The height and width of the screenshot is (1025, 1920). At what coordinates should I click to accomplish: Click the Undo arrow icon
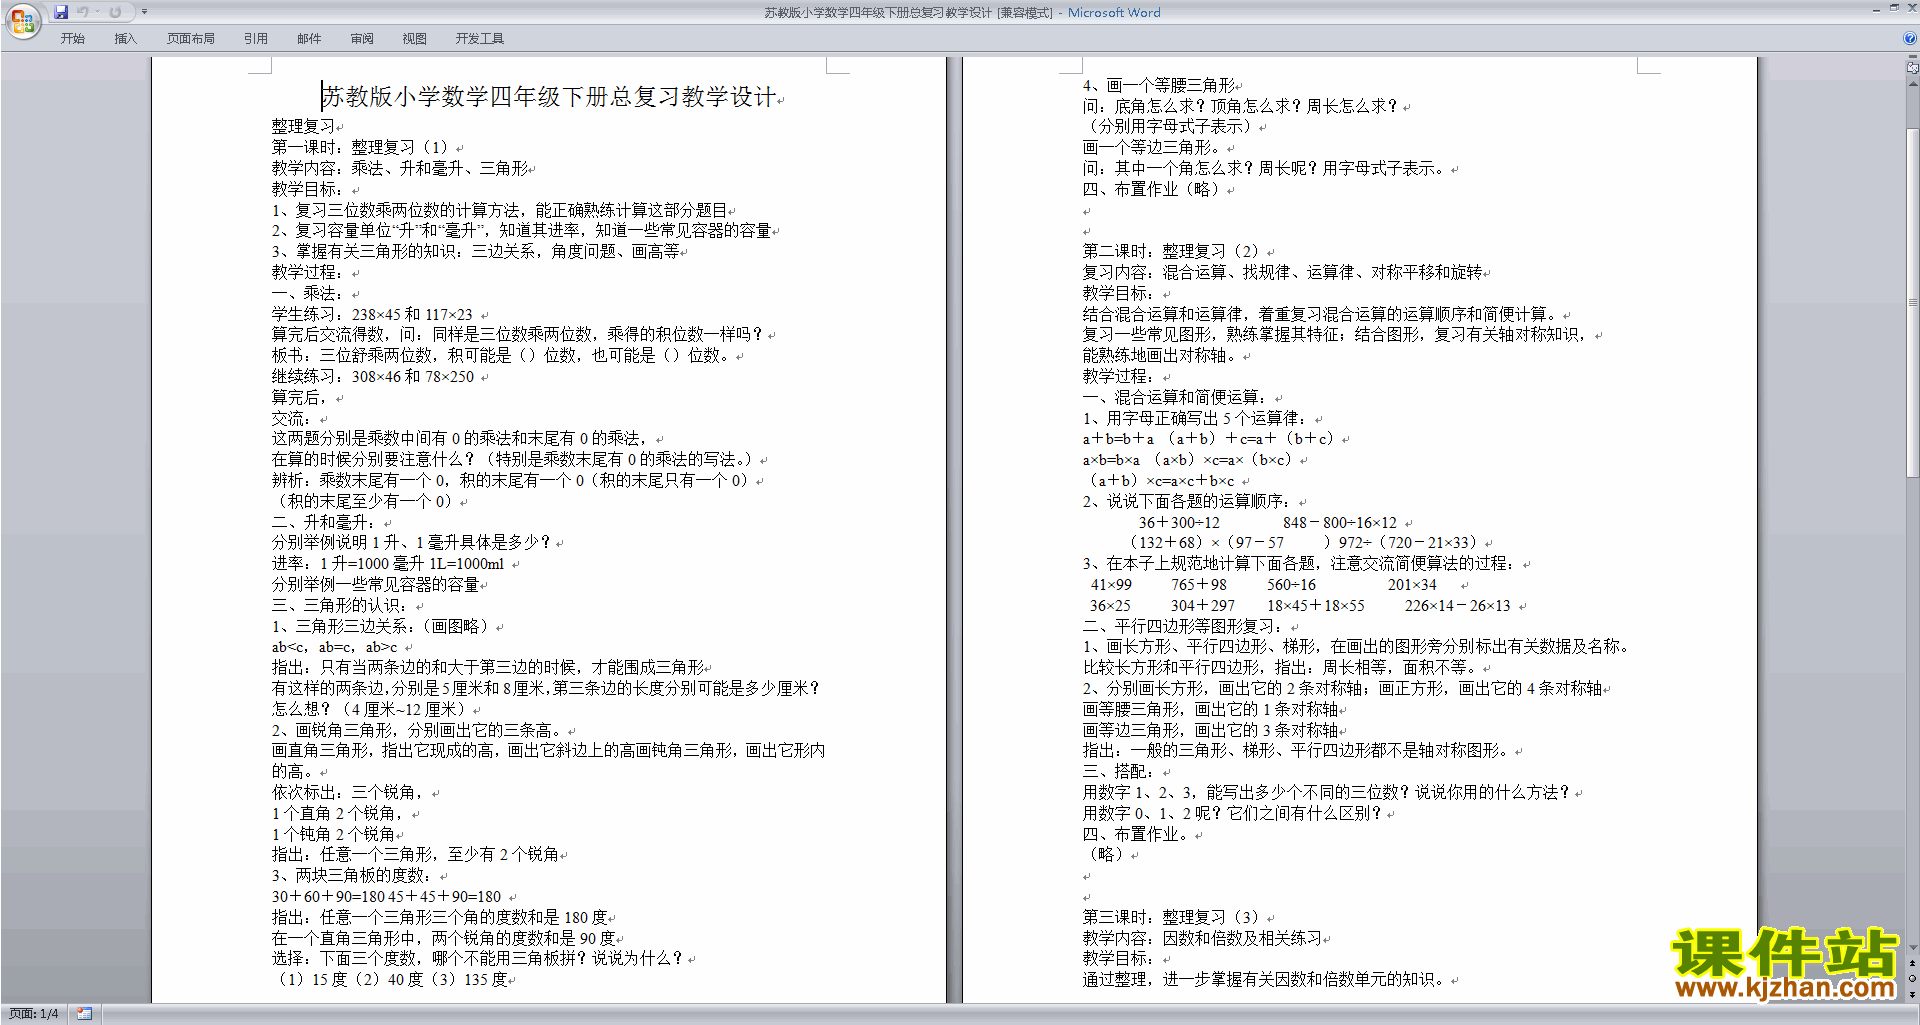(x=83, y=12)
